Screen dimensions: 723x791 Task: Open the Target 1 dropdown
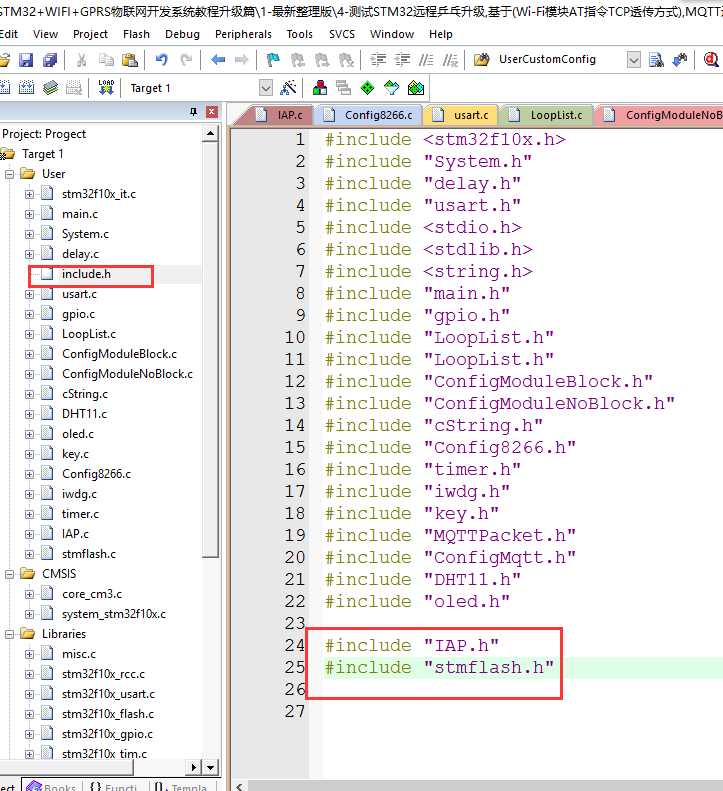[266, 88]
